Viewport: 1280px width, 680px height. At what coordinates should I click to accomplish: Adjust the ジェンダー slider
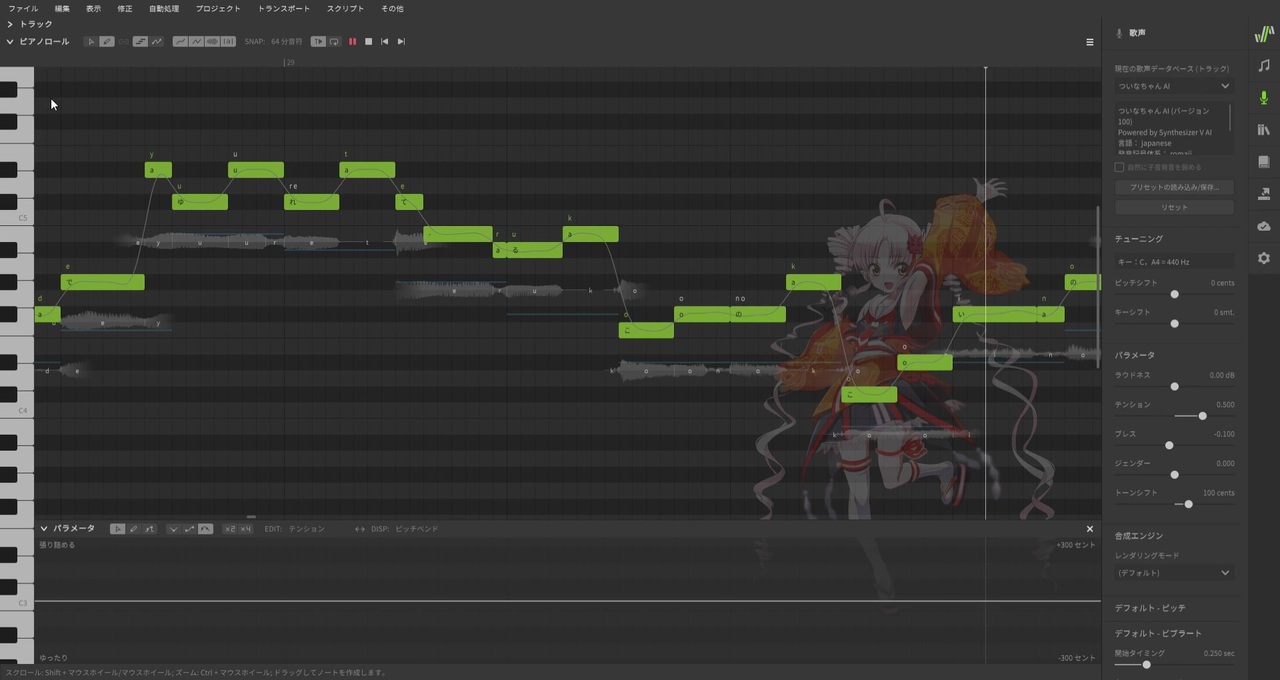1174,474
